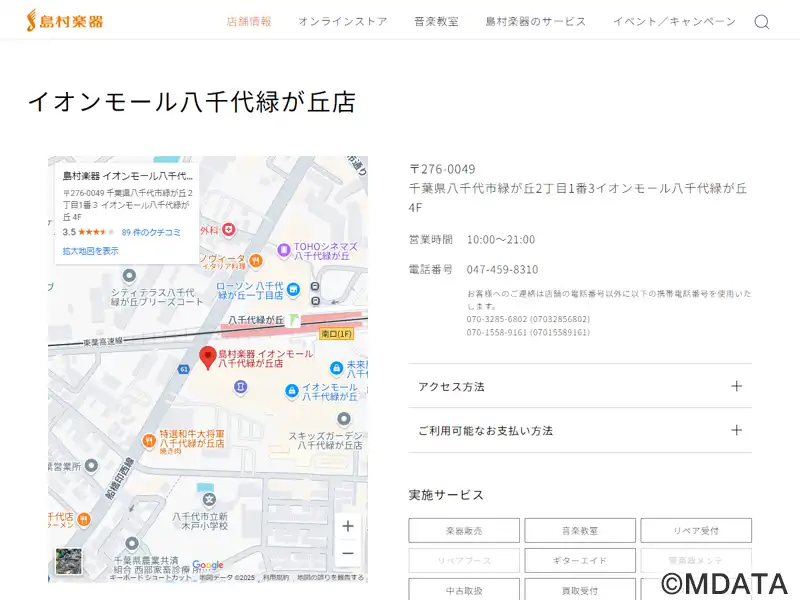
Task: Open the 音楽教室 menu
Action: point(436,21)
